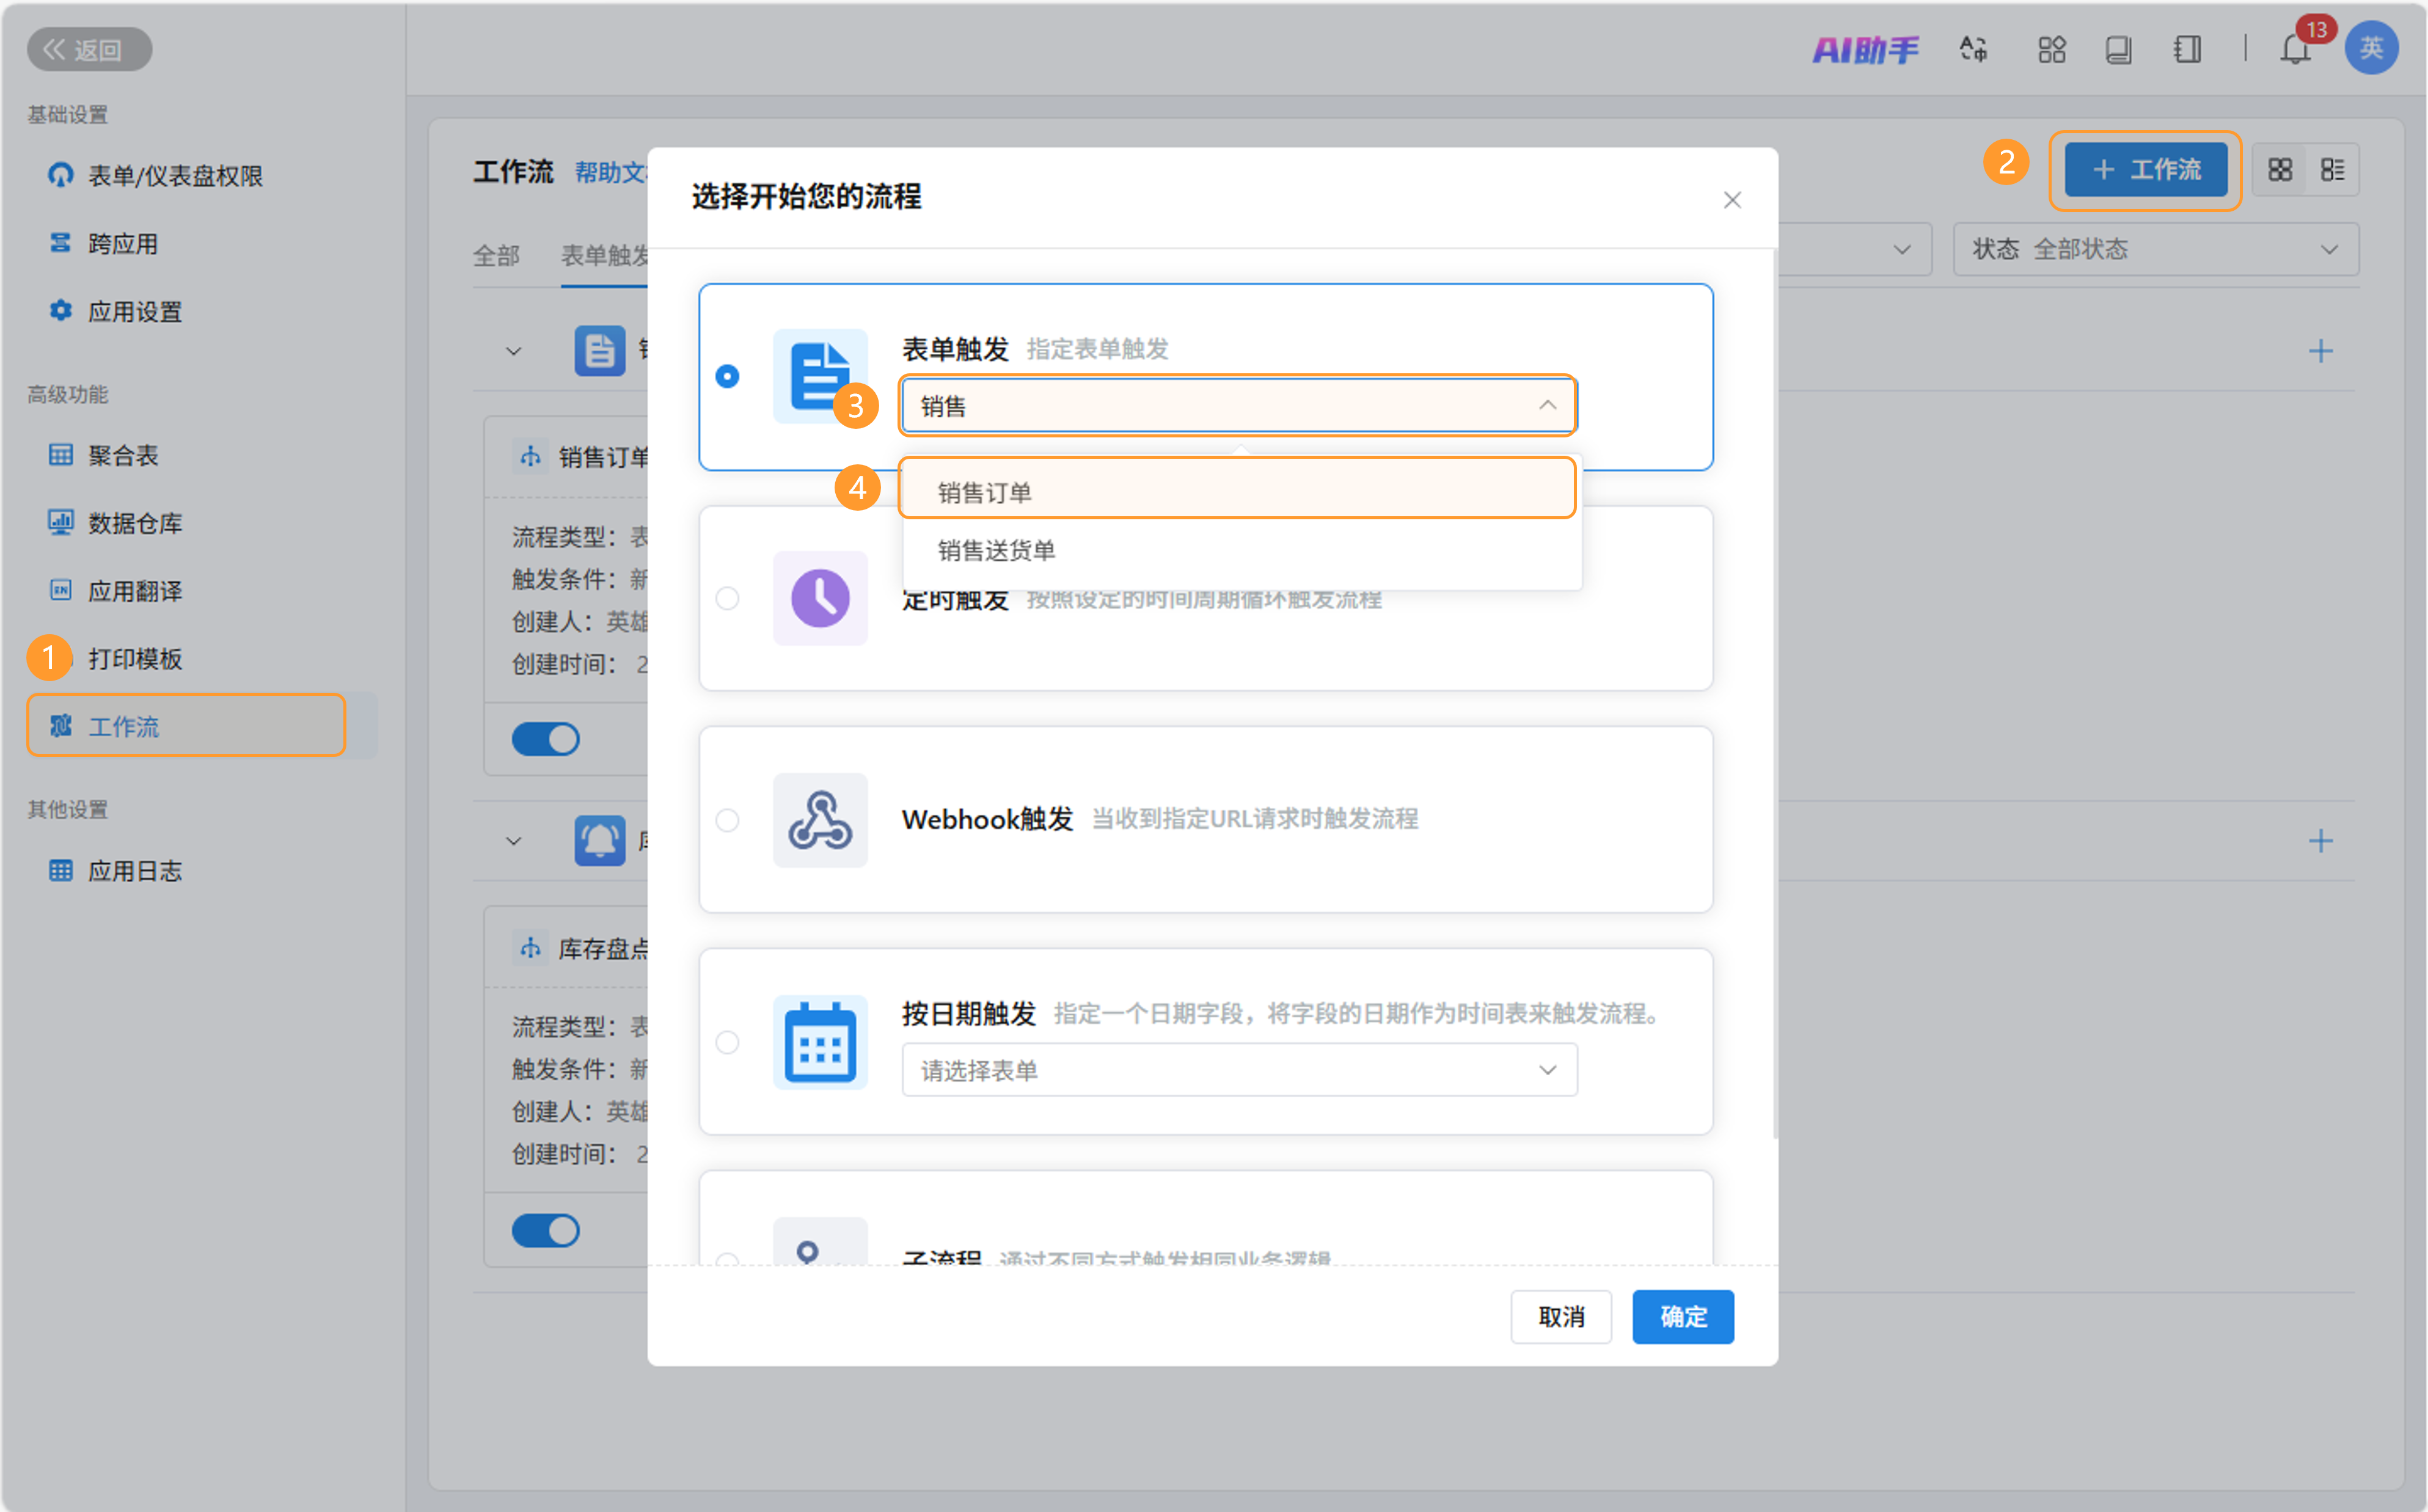This screenshot has width=2428, height=1512.
Task: Switch to the 全部 tab
Action: [x=496, y=256]
